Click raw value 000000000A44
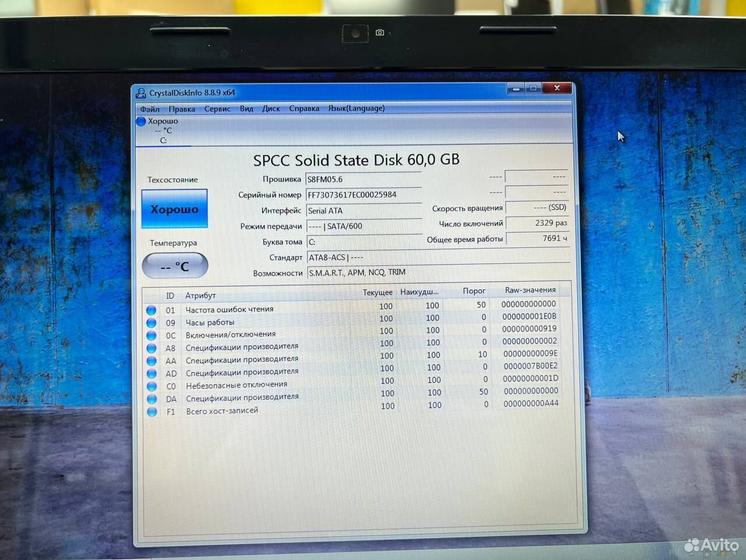 coord(531,403)
